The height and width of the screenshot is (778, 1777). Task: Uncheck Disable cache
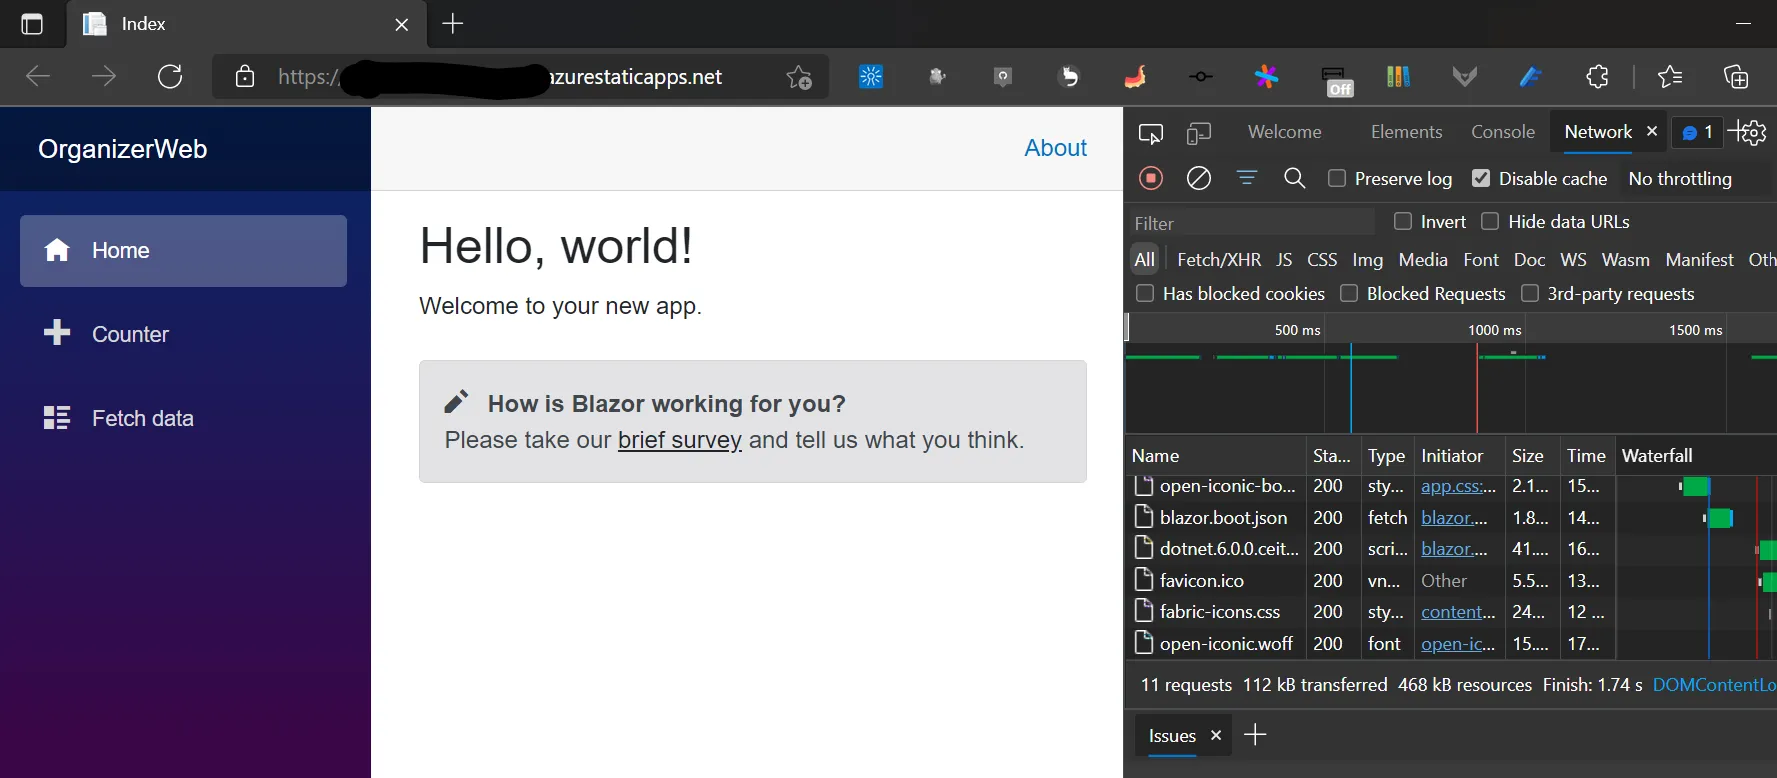[x=1481, y=178]
